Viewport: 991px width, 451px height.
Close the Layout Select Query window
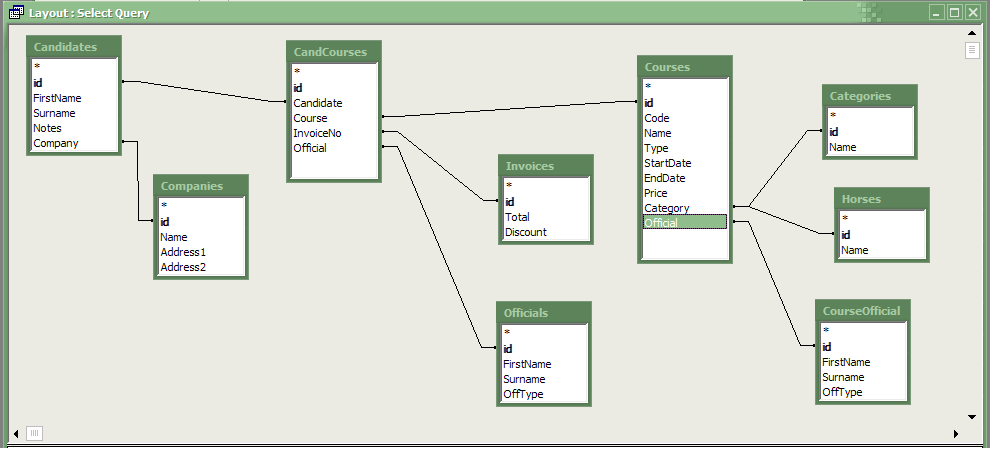(972, 12)
